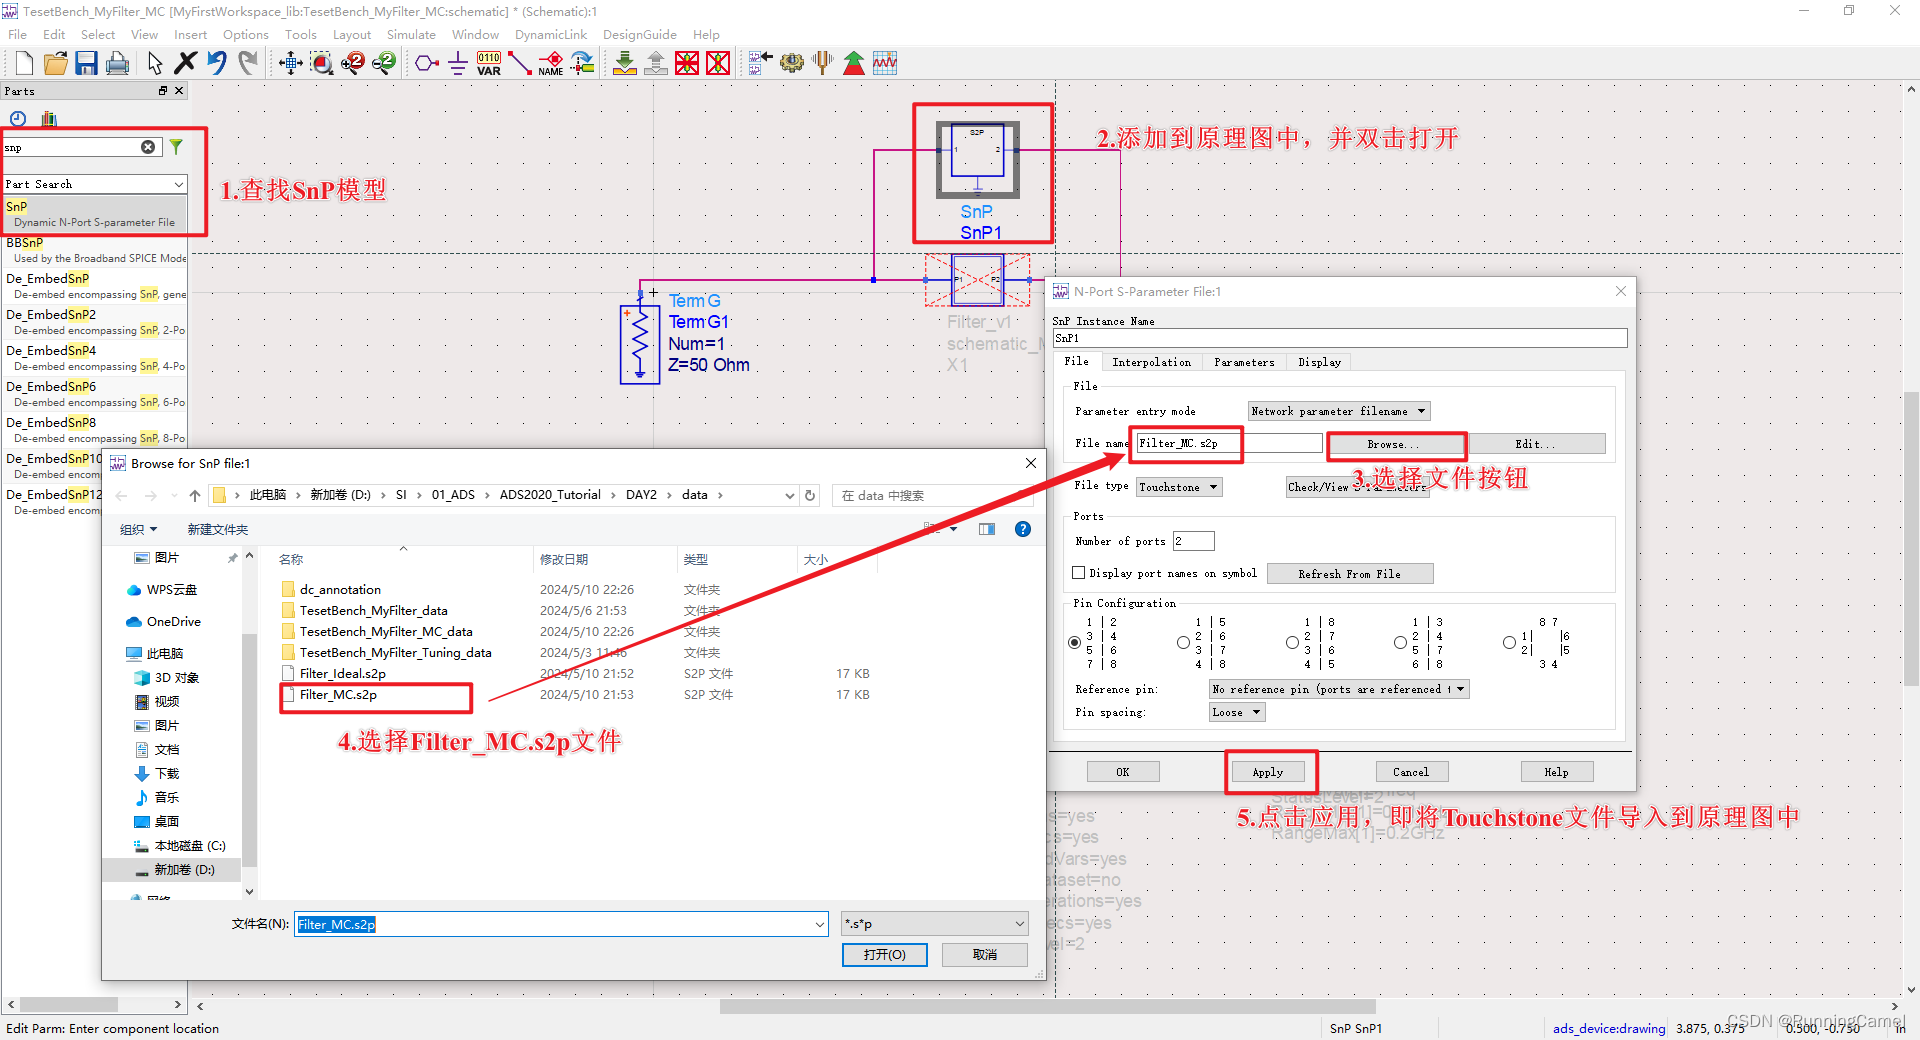Click the Apply button
This screenshot has height=1040, width=1920.
[x=1268, y=771]
